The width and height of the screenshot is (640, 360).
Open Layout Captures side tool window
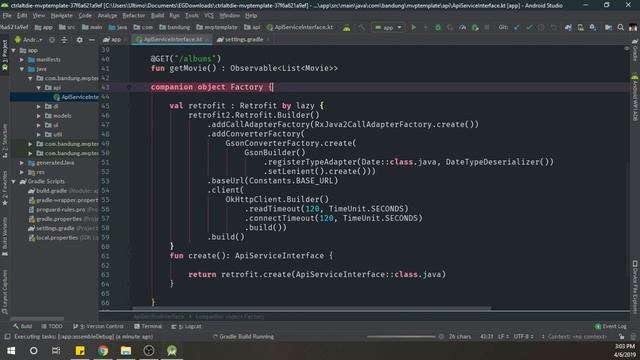[4, 292]
